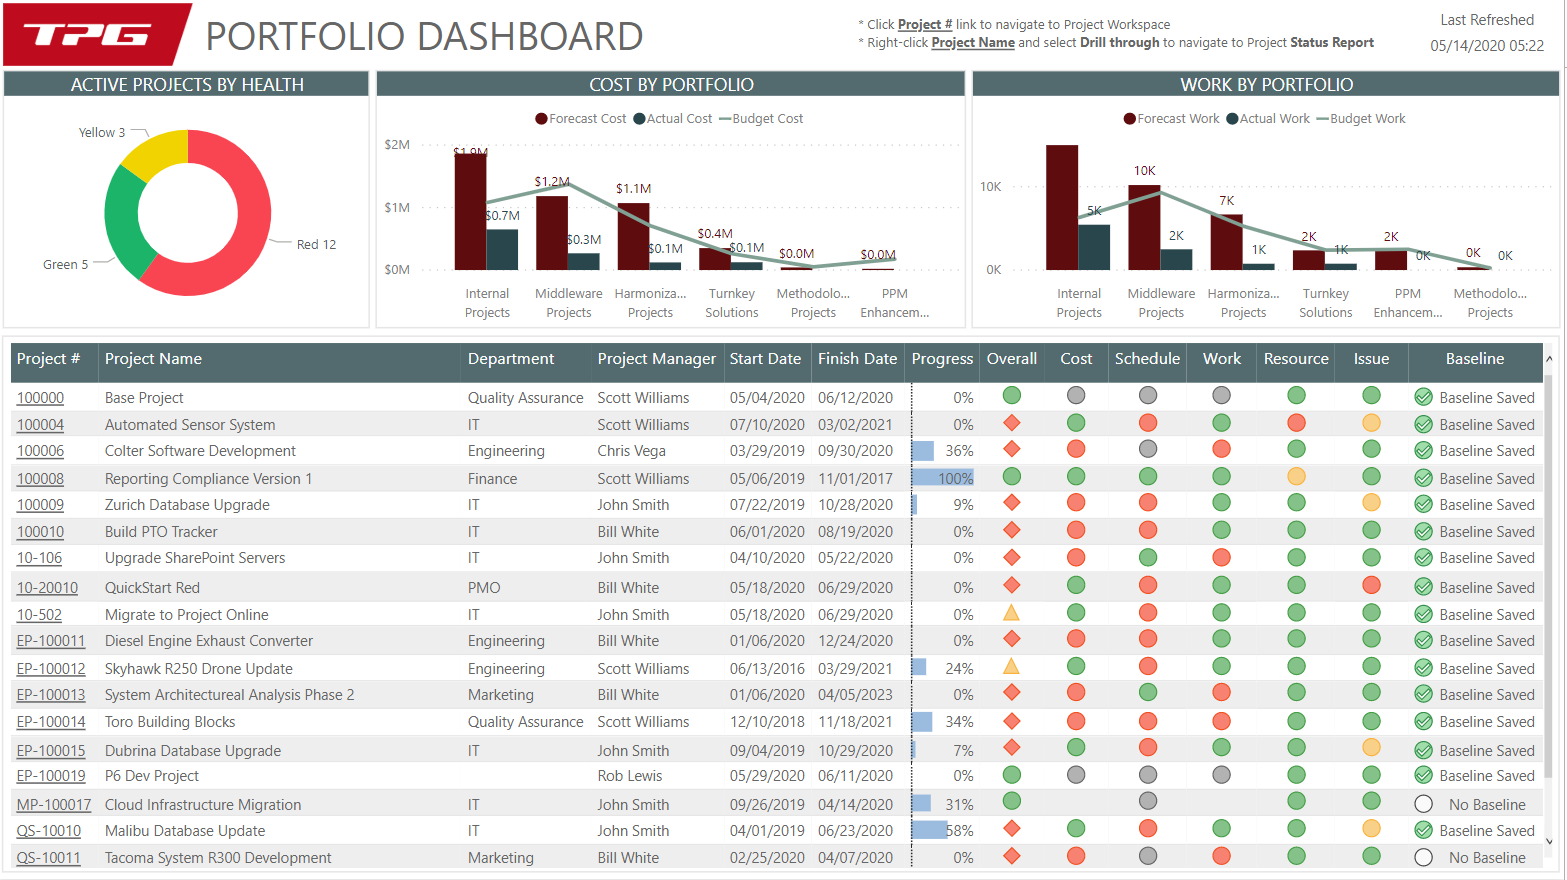
Task: Click the yellow Issue indicator for Malibu Database Update
Action: point(1371,830)
